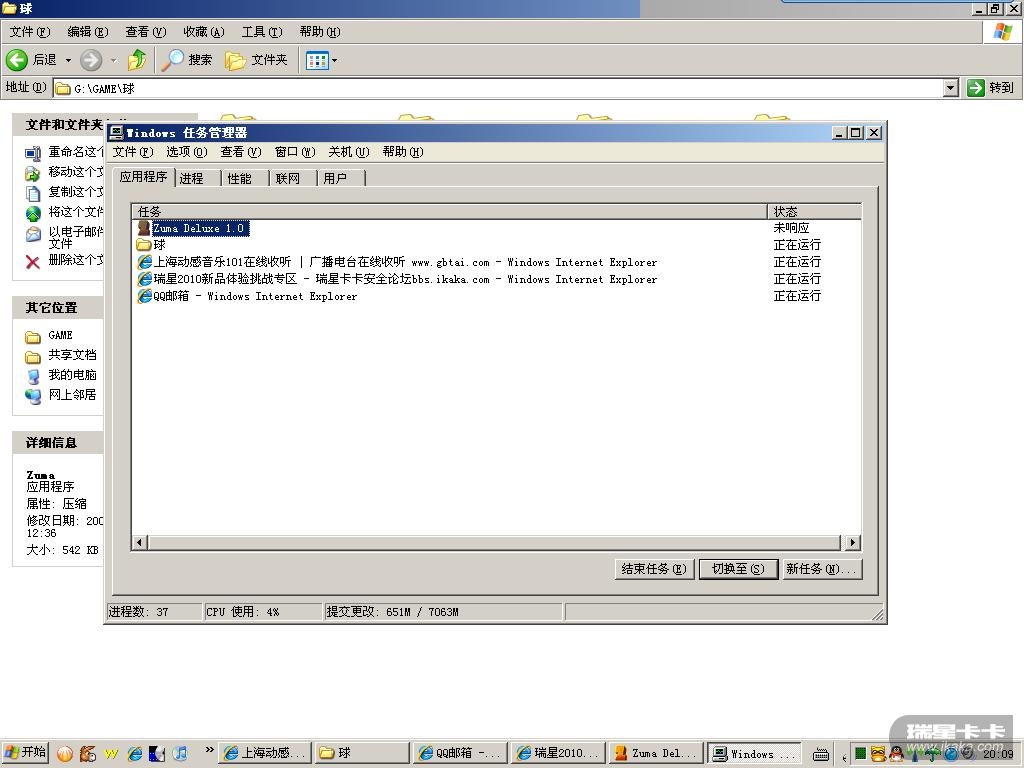Image resolution: width=1024 pixels, height=768 pixels.
Task: Select the 球 folder task in list
Action: (152, 245)
